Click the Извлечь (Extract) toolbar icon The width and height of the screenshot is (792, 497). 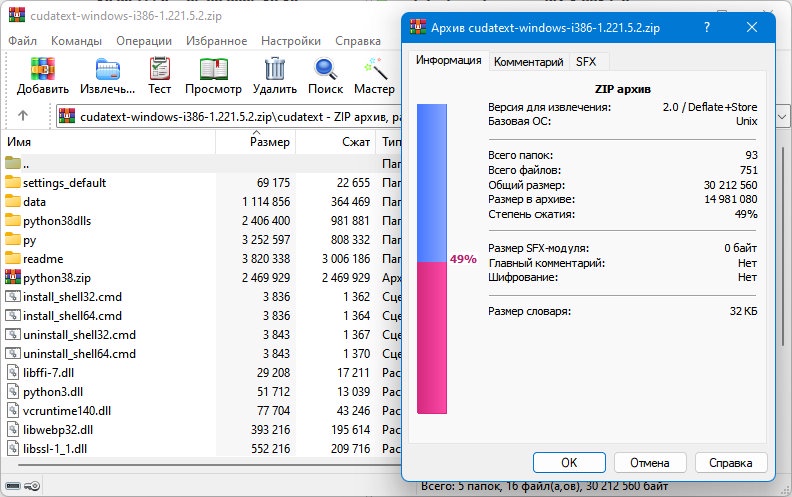108,69
